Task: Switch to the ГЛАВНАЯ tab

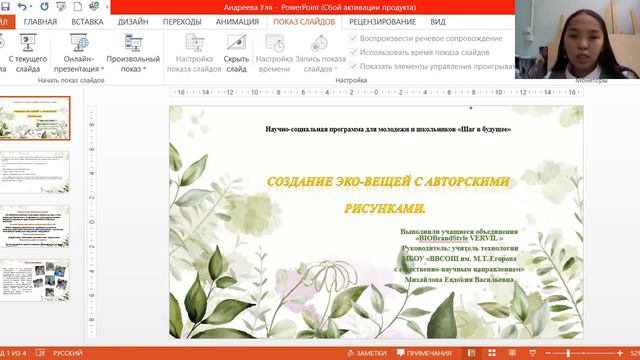Action: 40,22
